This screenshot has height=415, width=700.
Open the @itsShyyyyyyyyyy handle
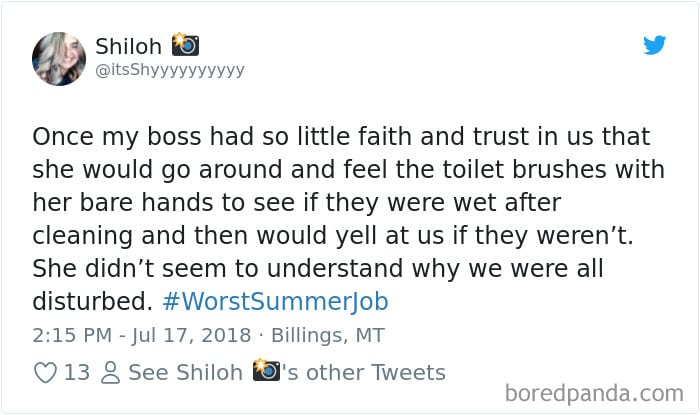[x=170, y=70]
